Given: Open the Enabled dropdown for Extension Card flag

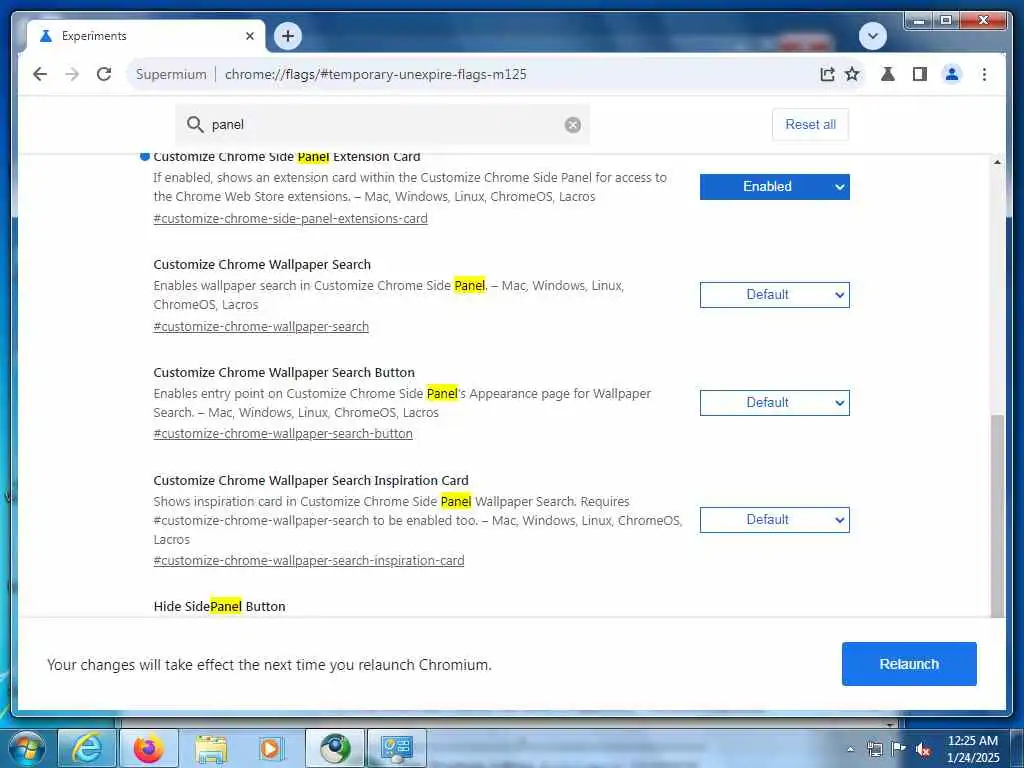Looking at the screenshot, I should [x=775, y=187].
